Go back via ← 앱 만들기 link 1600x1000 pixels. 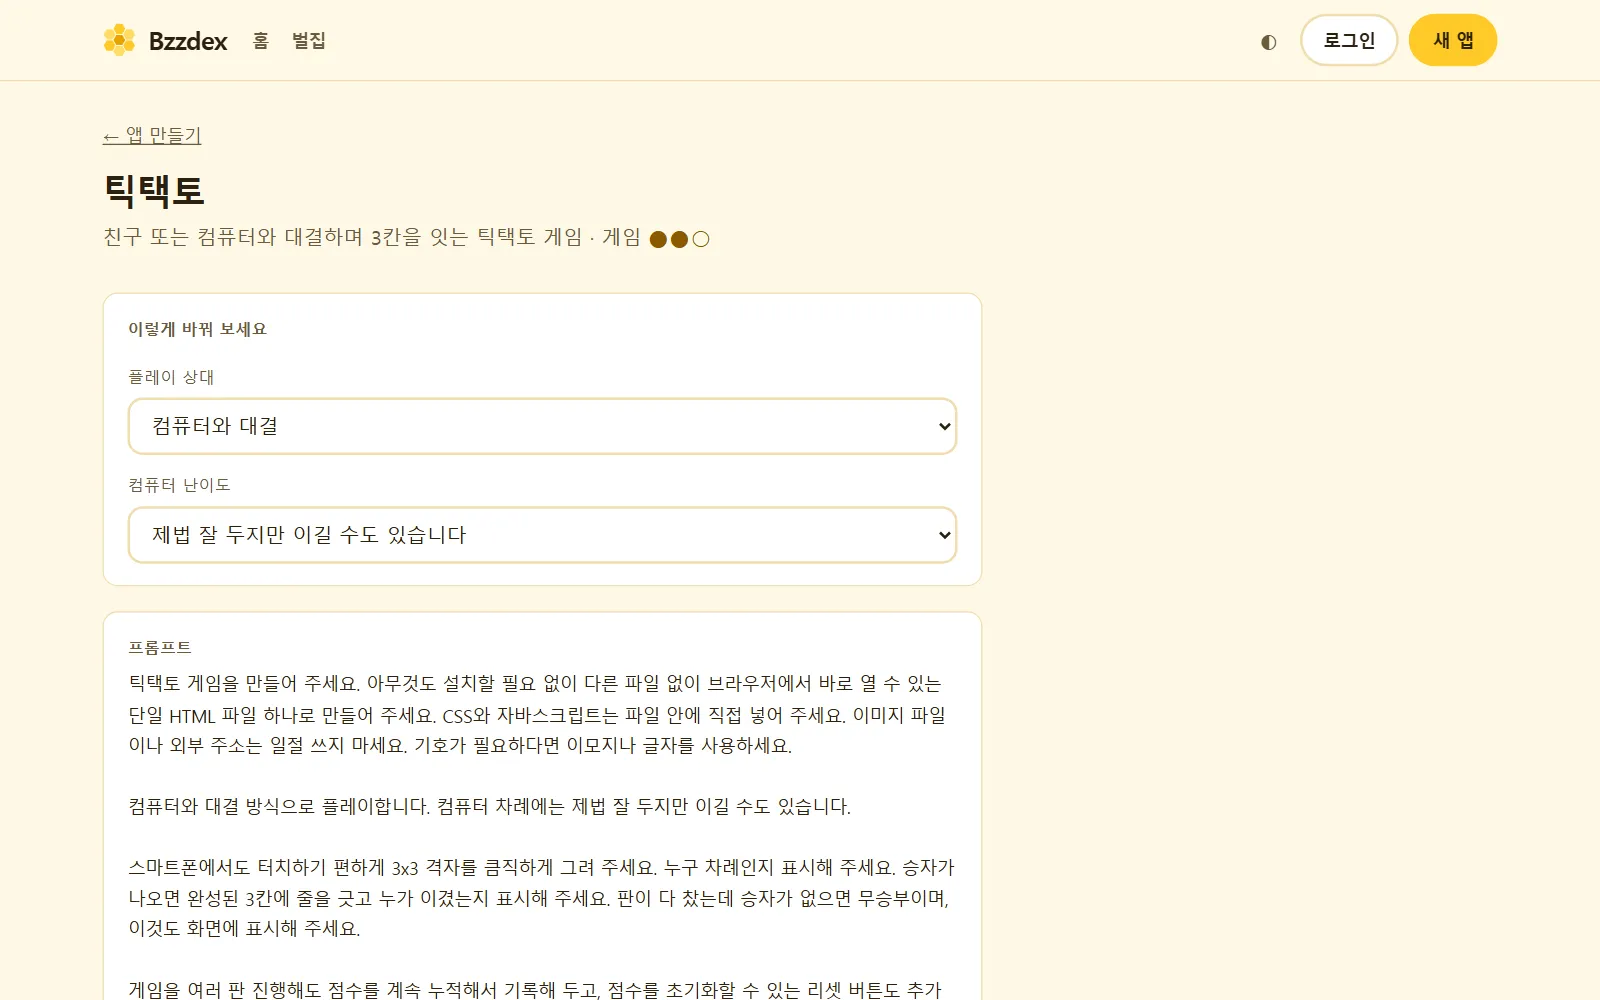(152, 135)
